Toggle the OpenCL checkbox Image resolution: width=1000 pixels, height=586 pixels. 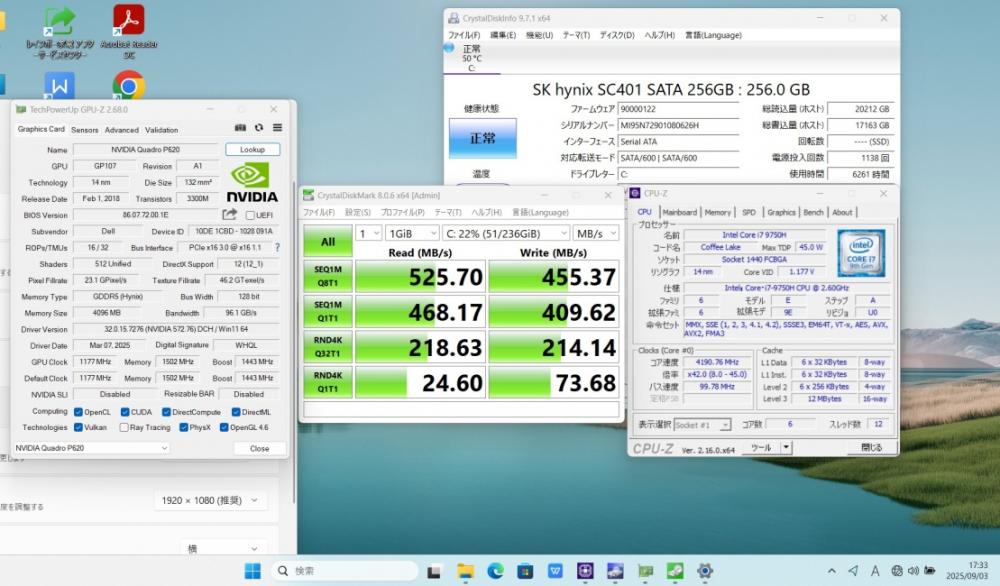coord(78,412)
